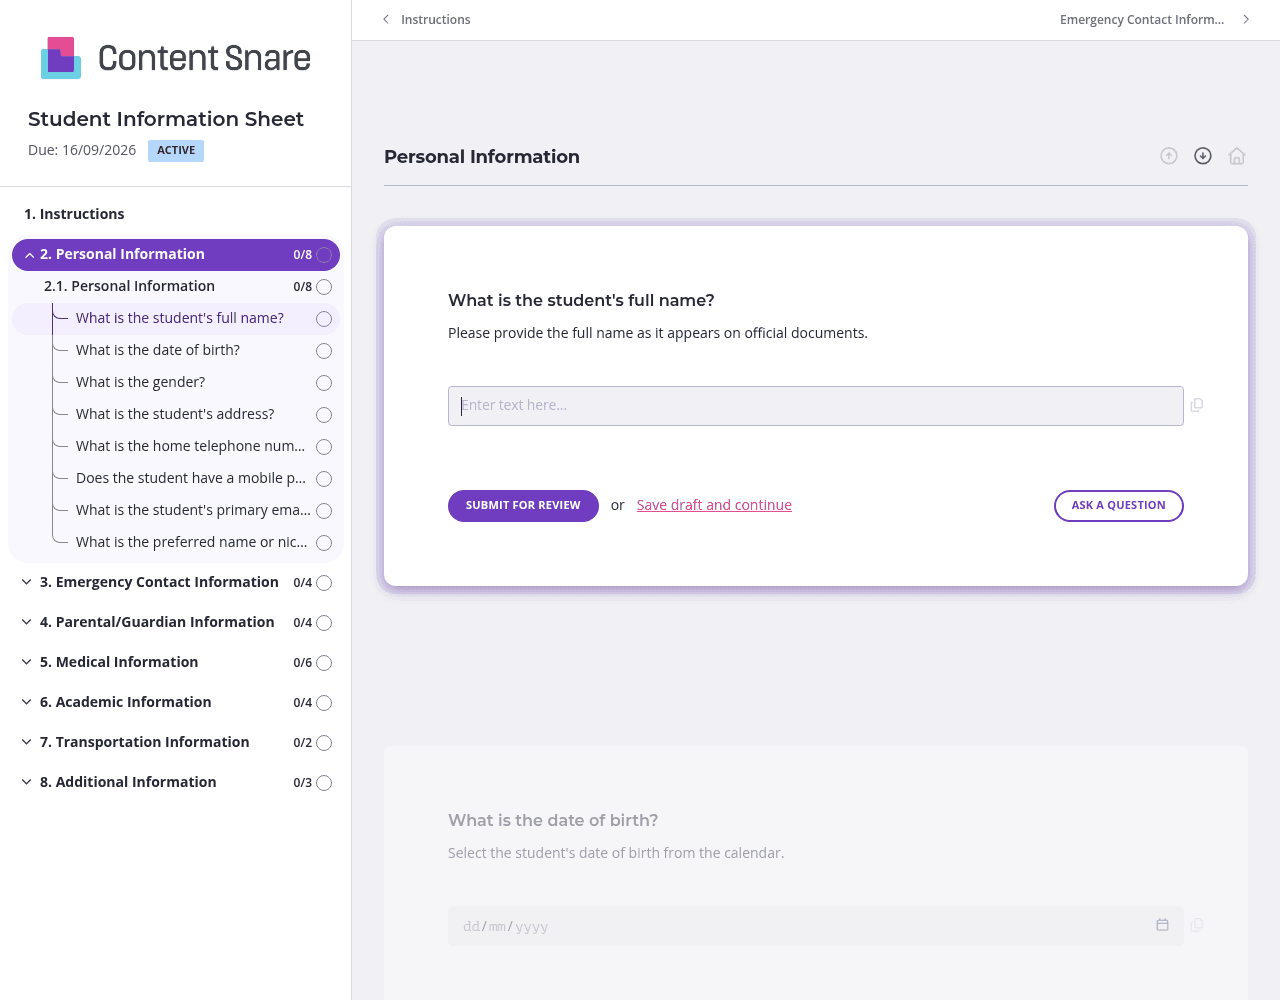Click Save draft and continue link

714,505
